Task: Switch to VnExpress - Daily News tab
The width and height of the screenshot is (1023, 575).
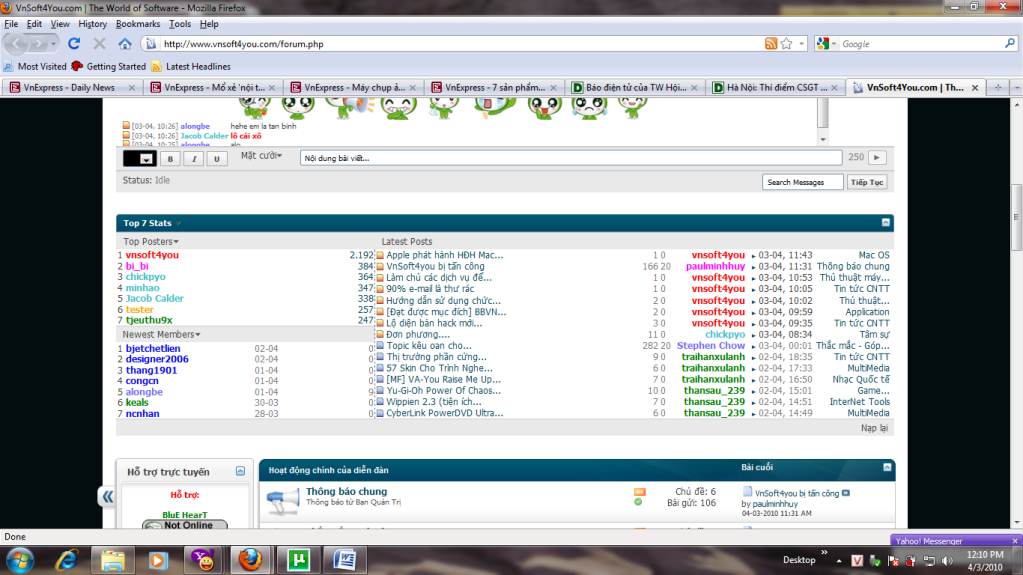Action: (x=69, y=87)
